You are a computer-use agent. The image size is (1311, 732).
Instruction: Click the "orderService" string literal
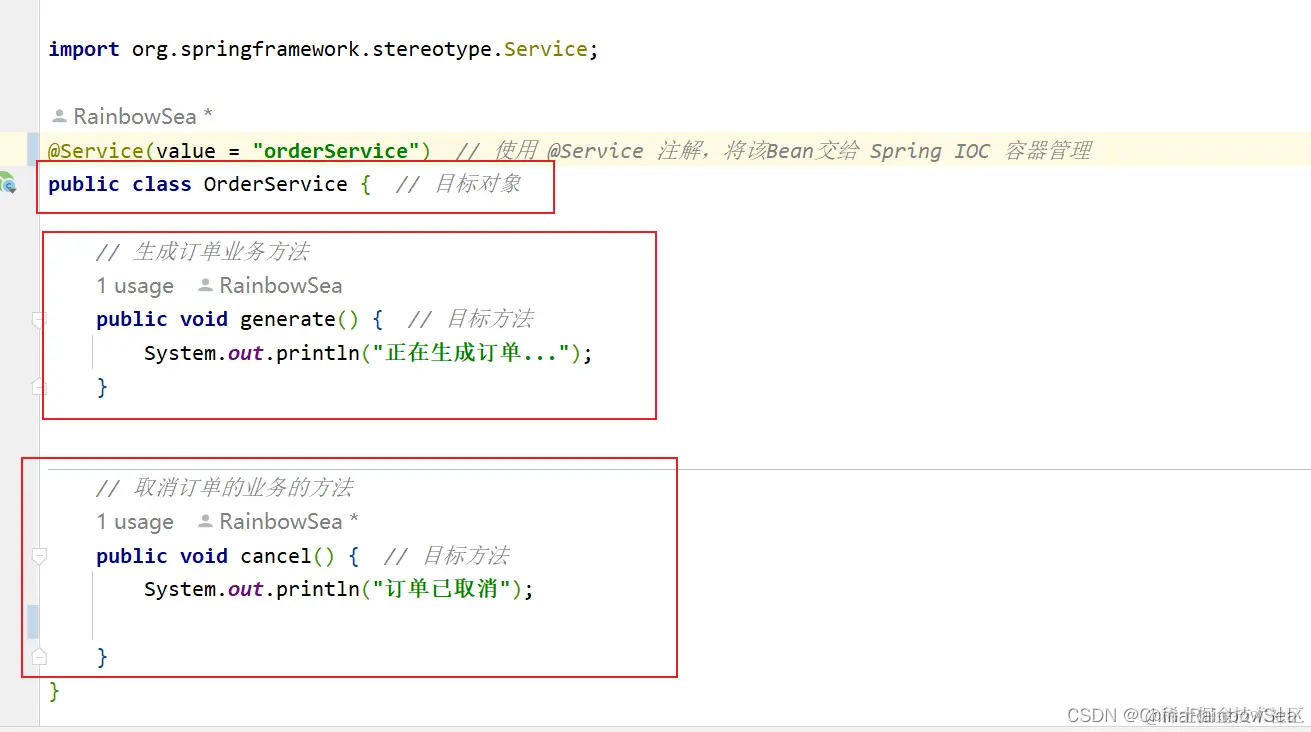(x=336, y=151)
